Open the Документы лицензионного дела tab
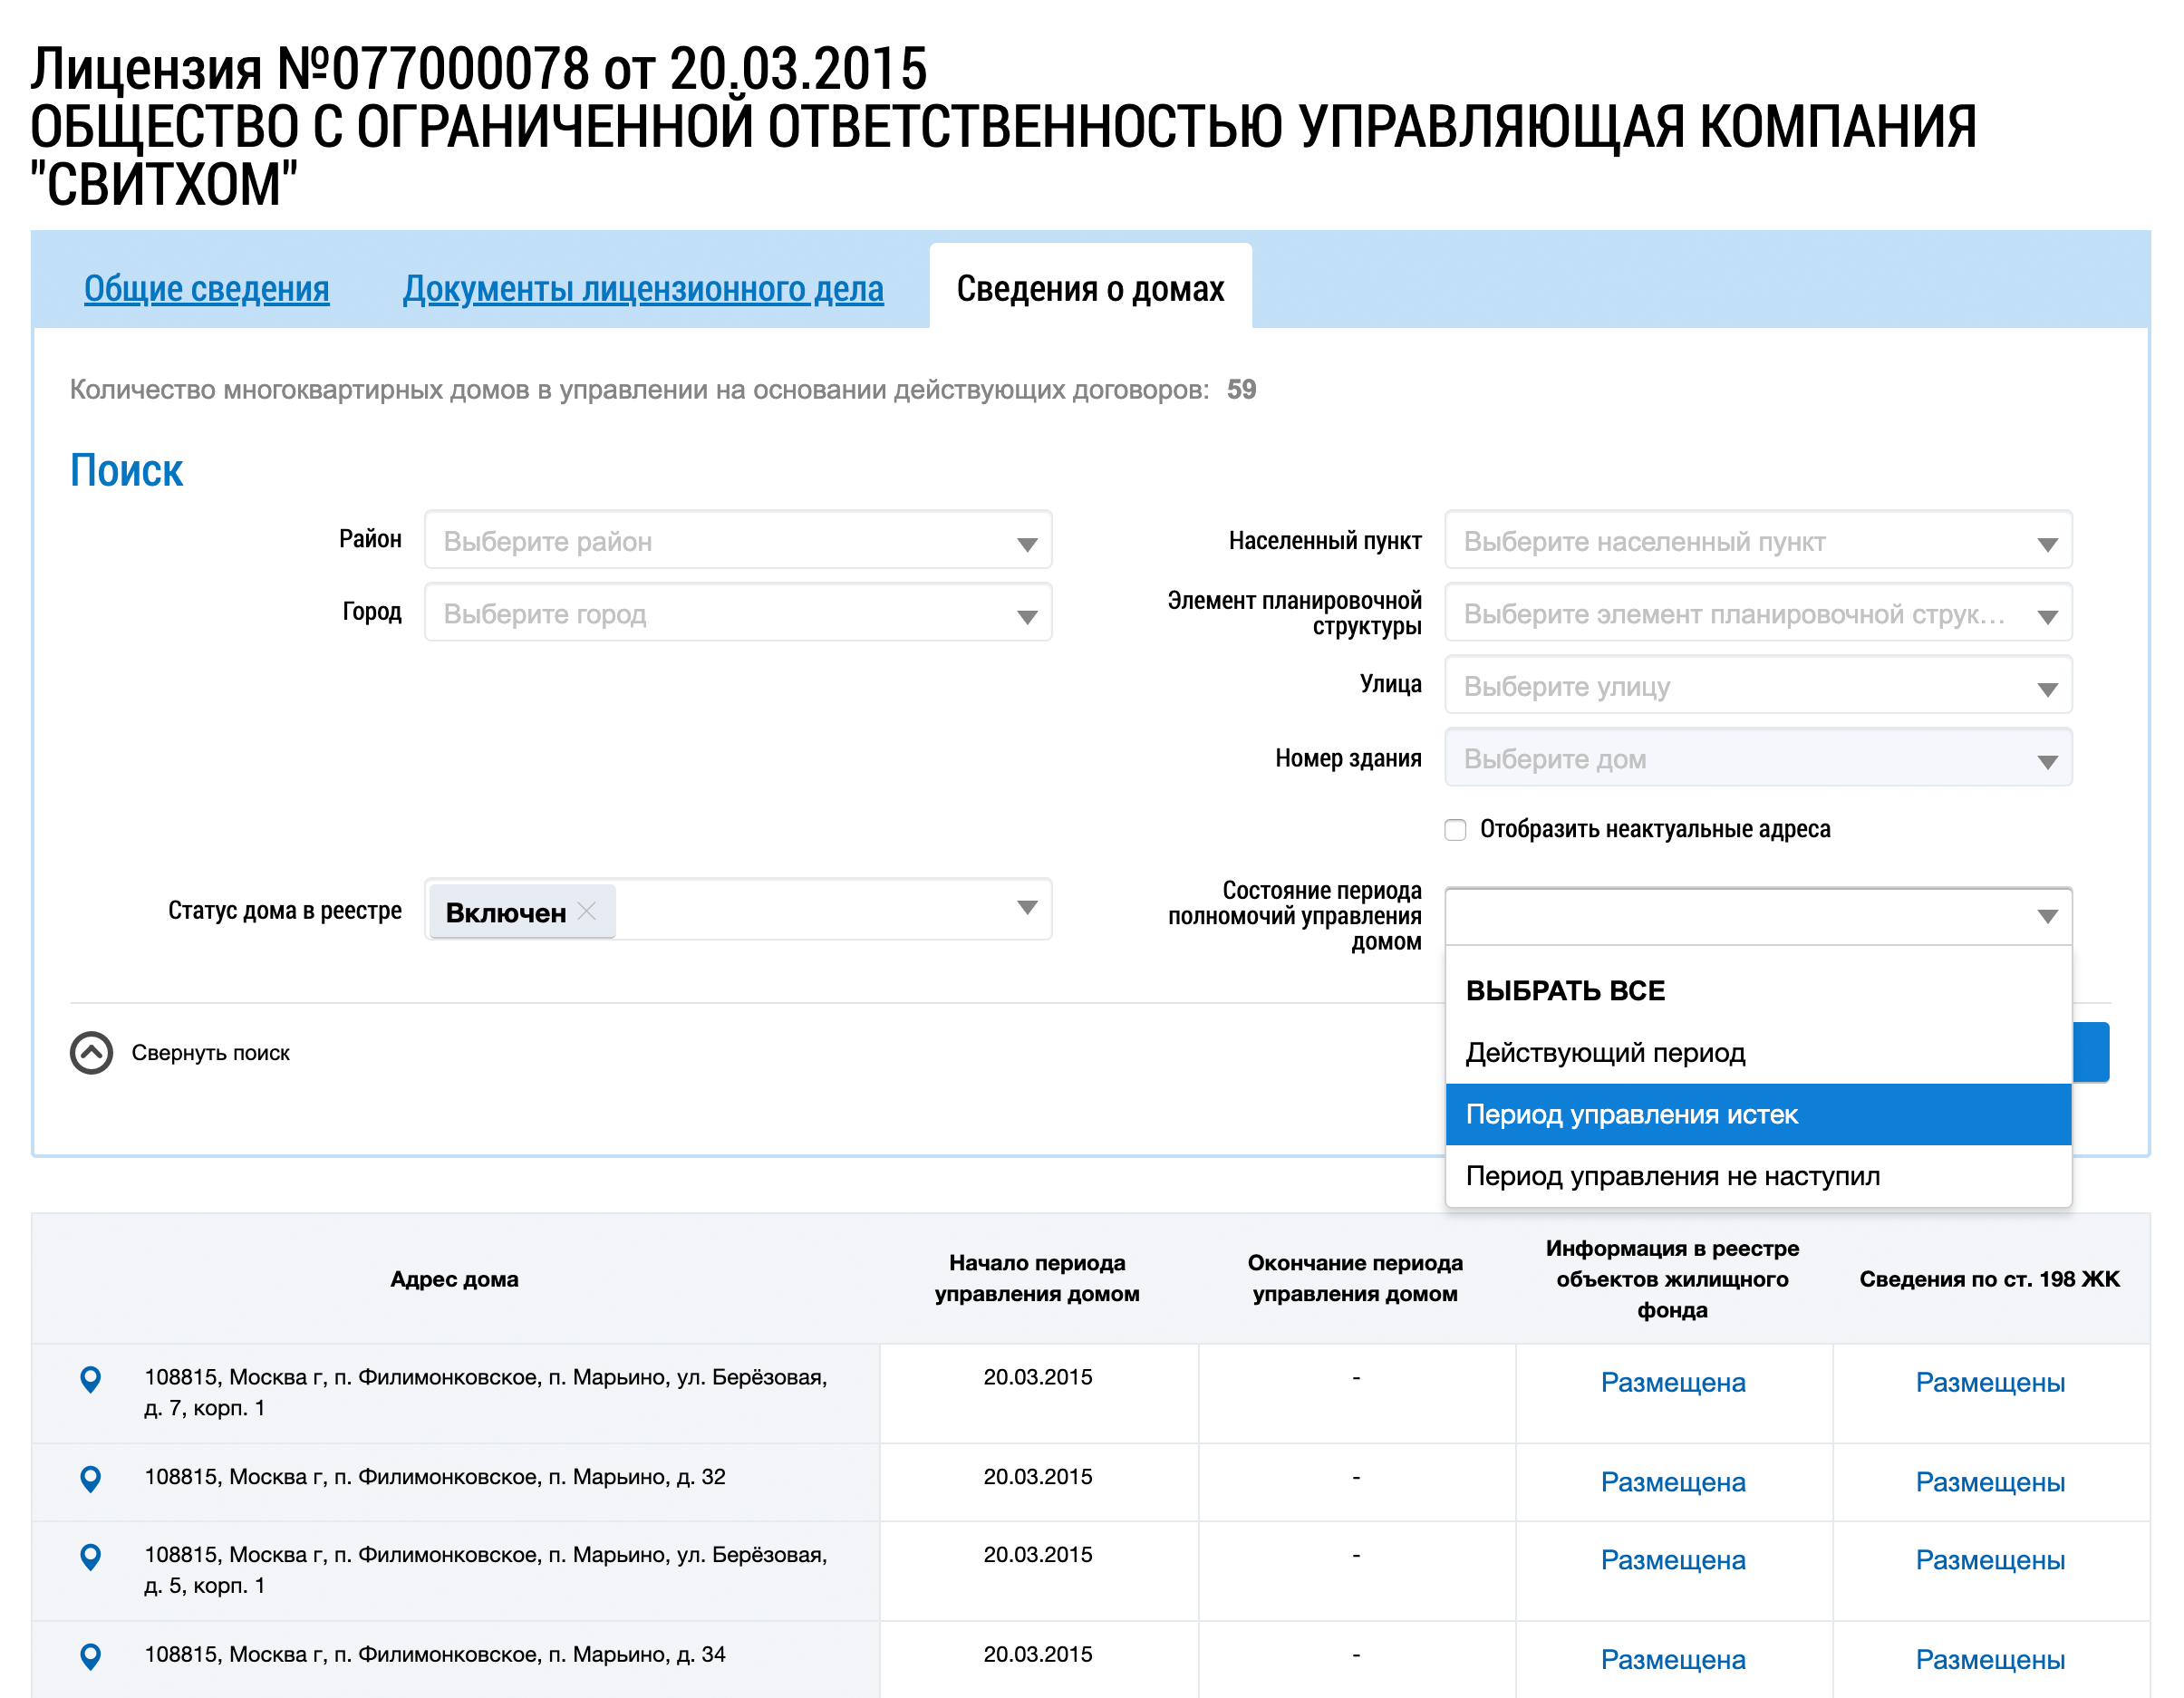This screenshot has width=2184, height=1698. coord(643,288)
